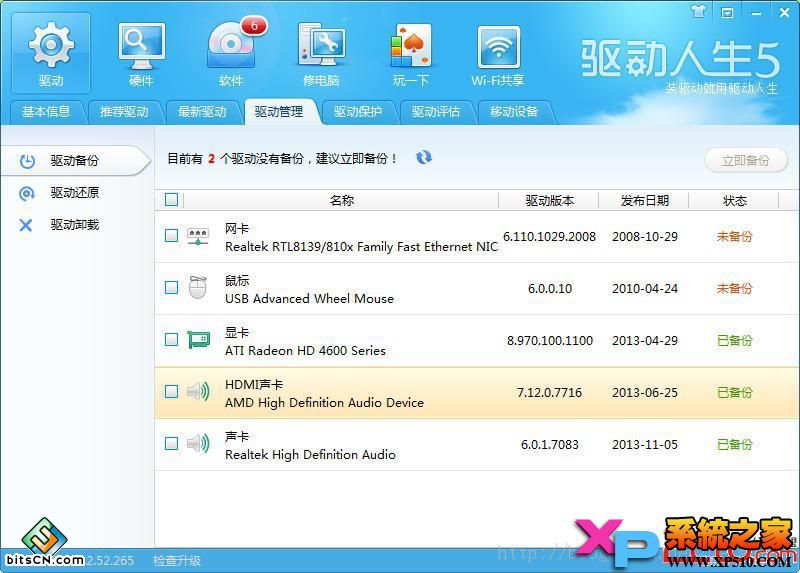The image size is (800, 573).
Task: Click date 2013-06-25
Action: tap(645, 393)
